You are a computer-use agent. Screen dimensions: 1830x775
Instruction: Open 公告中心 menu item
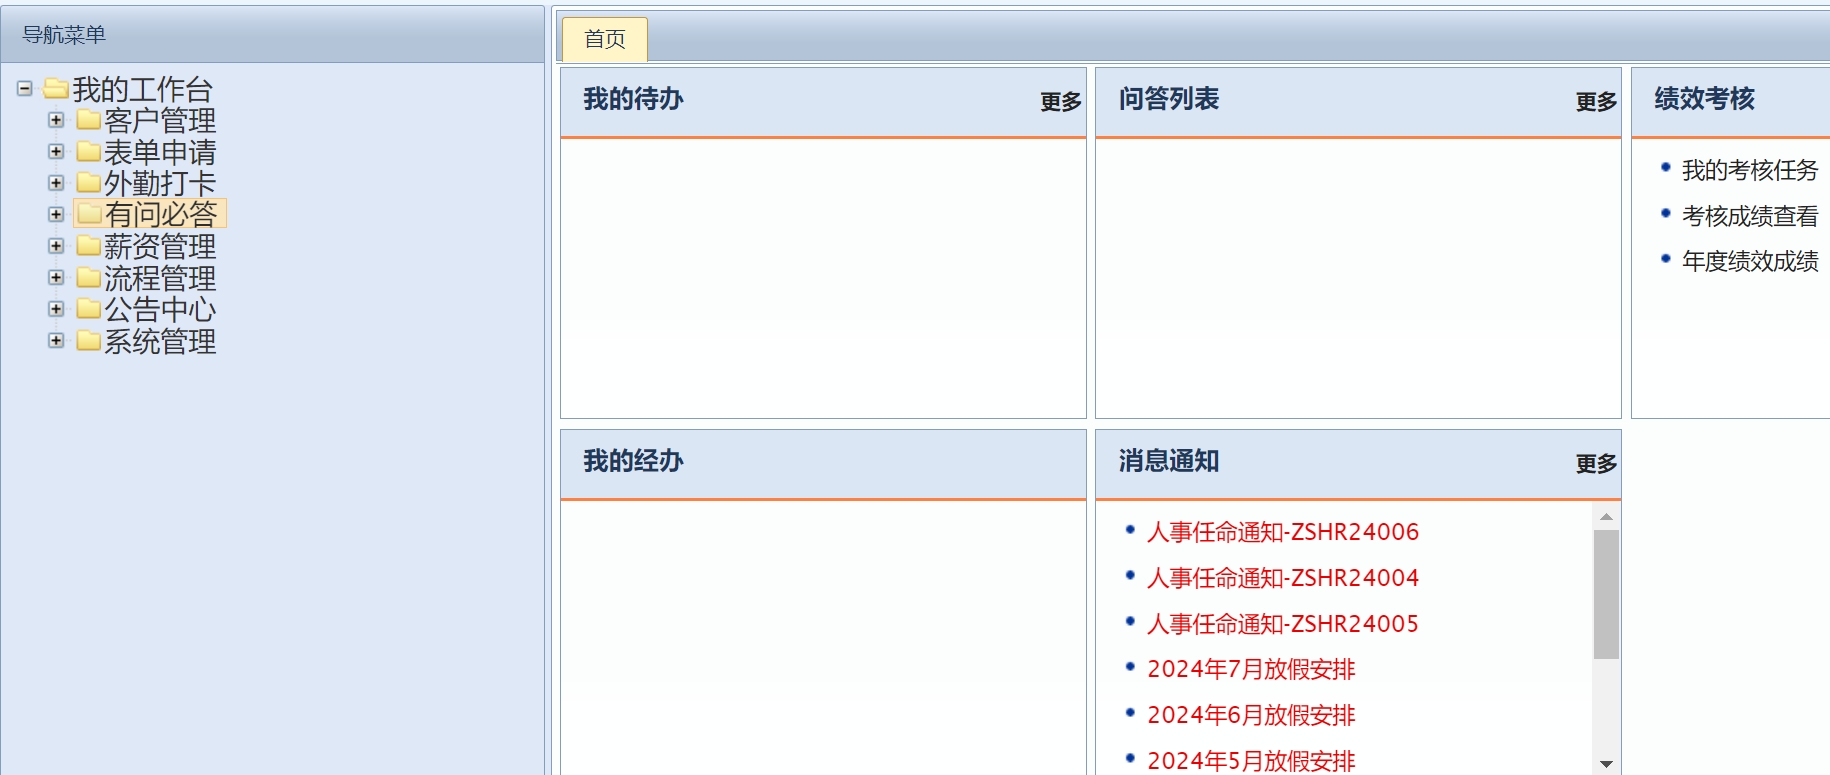160,309
